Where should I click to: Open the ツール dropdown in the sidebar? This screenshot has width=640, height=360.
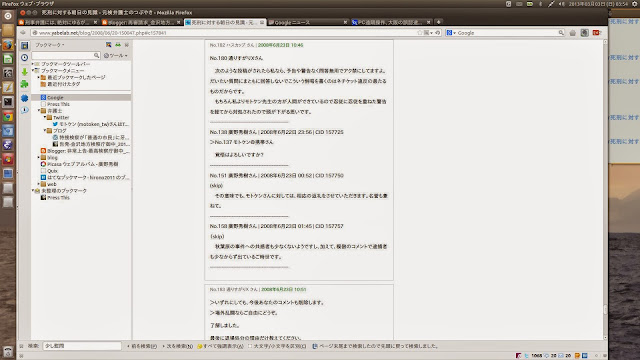(x=116, y=56)
